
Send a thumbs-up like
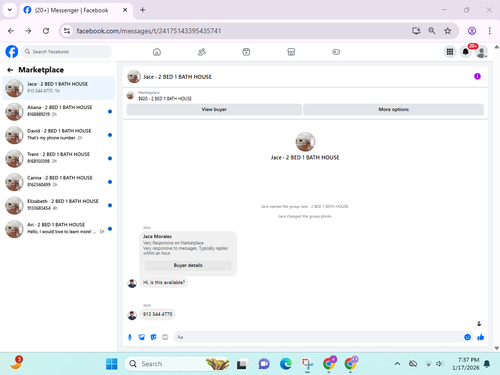(480, 337)
